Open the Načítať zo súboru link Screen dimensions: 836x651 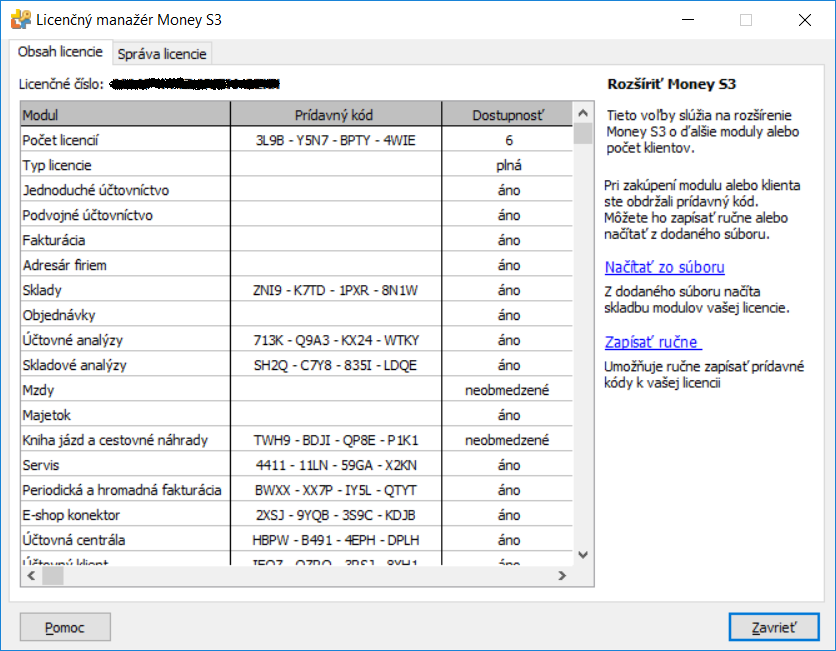coord(664,267)
